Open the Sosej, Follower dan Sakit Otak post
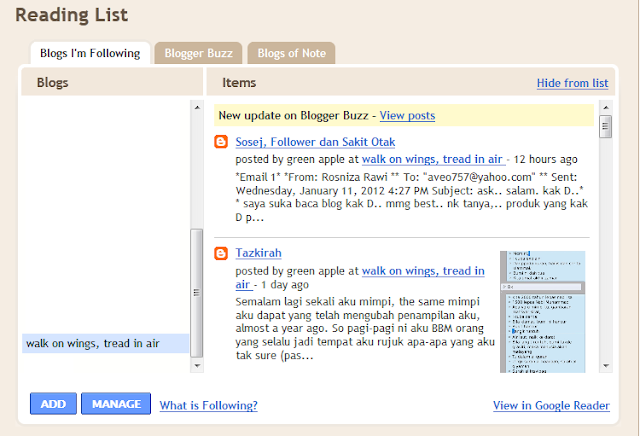Screen dimensions: 640x436 pyautogui.click(x=315, y=142)
